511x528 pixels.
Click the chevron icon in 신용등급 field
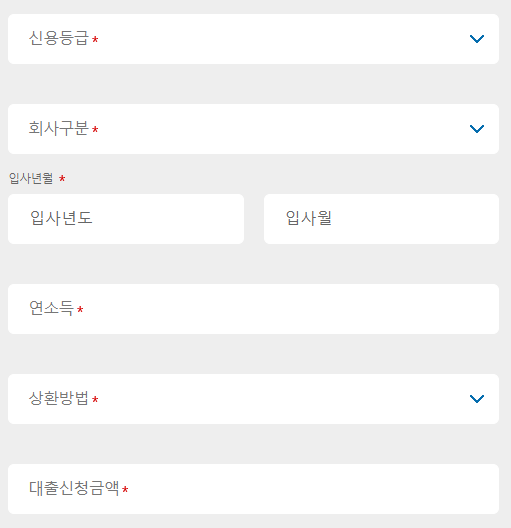(477, 39)
